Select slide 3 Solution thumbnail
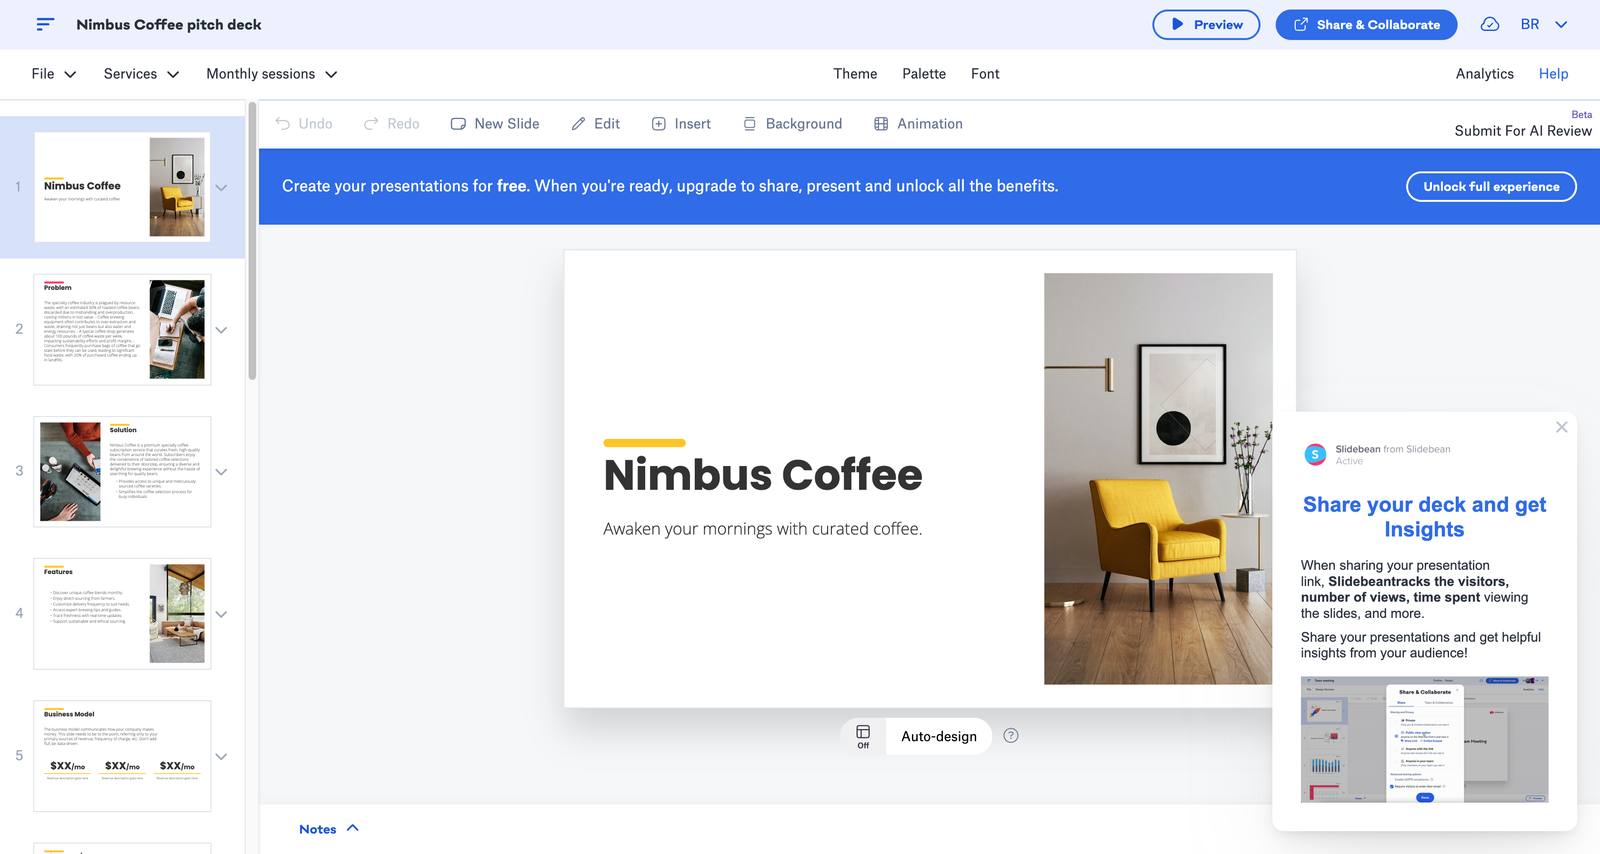The image size is (1600, 854). coord(122,471)
